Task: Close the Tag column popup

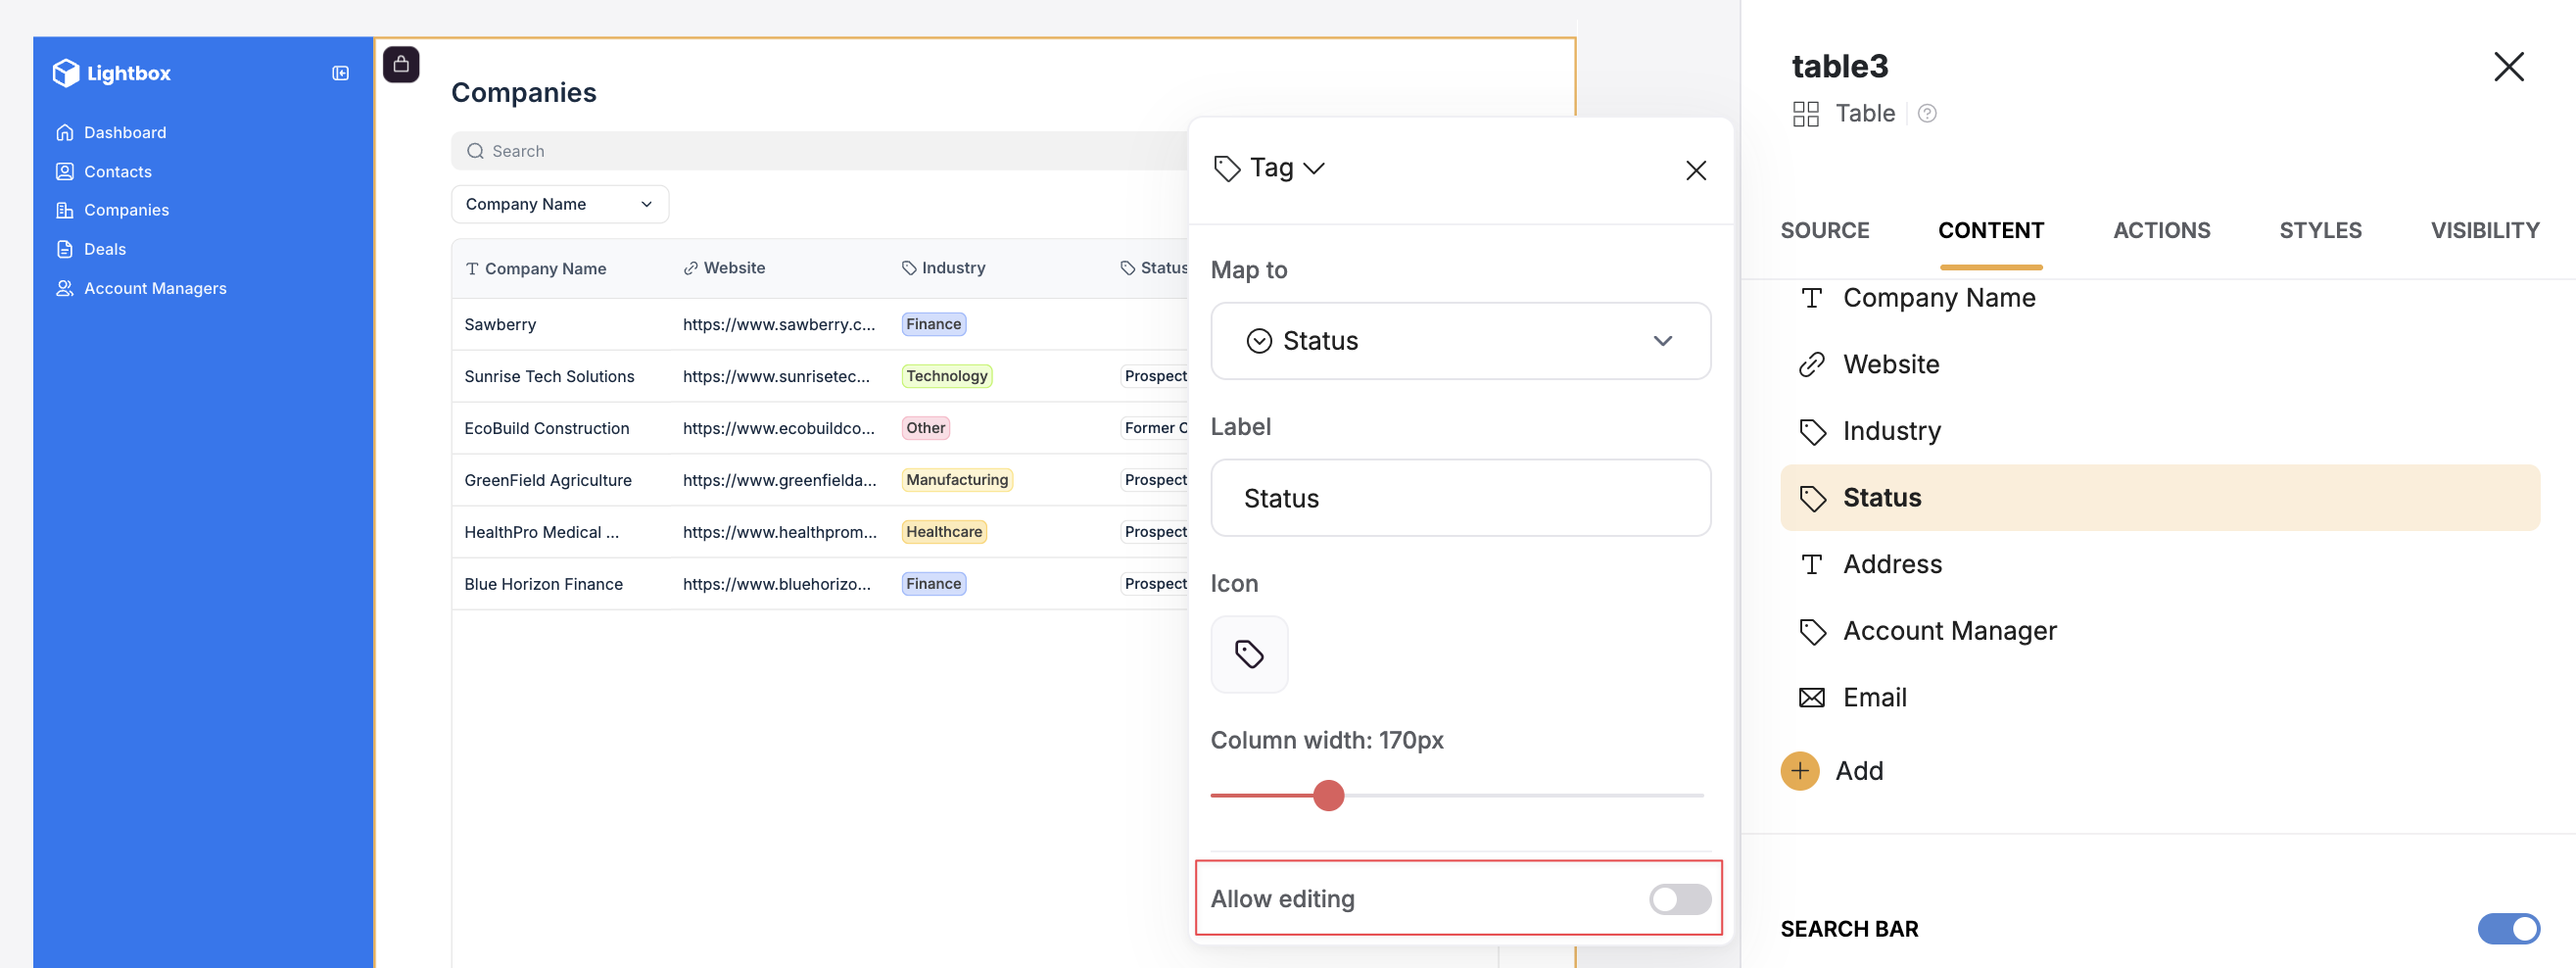Action: (1695, 170)
